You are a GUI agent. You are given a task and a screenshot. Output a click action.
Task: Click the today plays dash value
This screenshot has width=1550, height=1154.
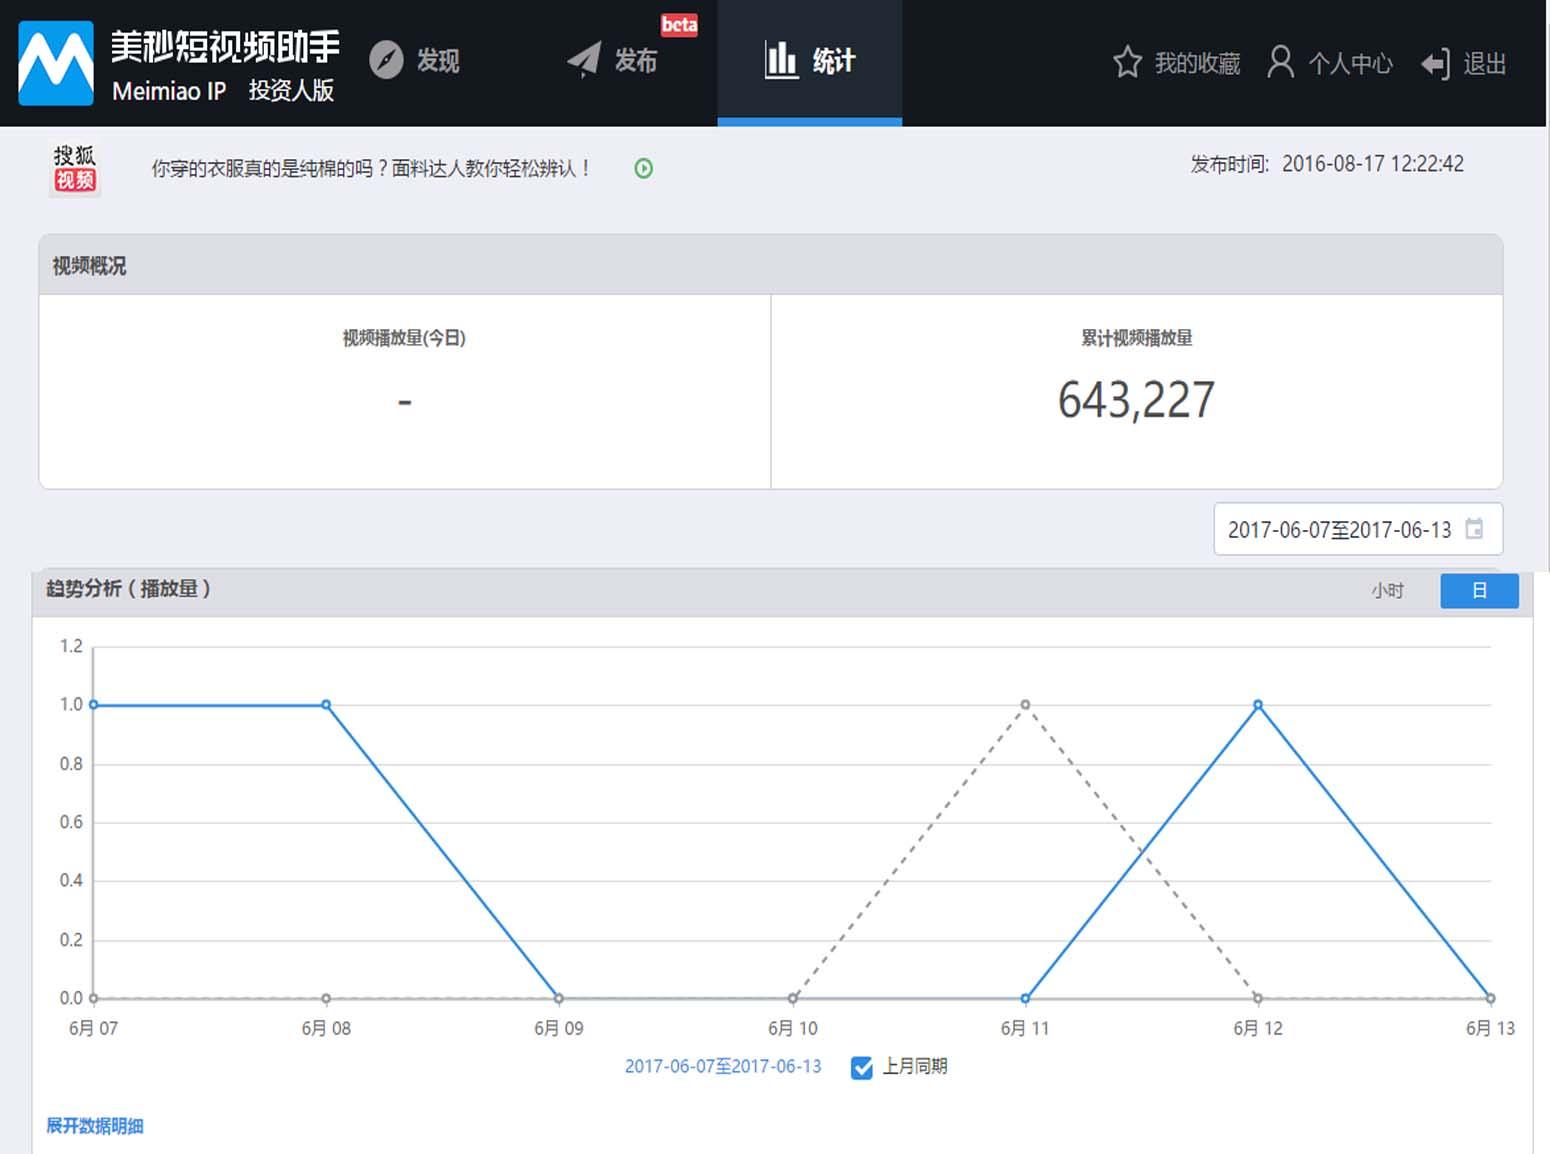pos(405,403)
